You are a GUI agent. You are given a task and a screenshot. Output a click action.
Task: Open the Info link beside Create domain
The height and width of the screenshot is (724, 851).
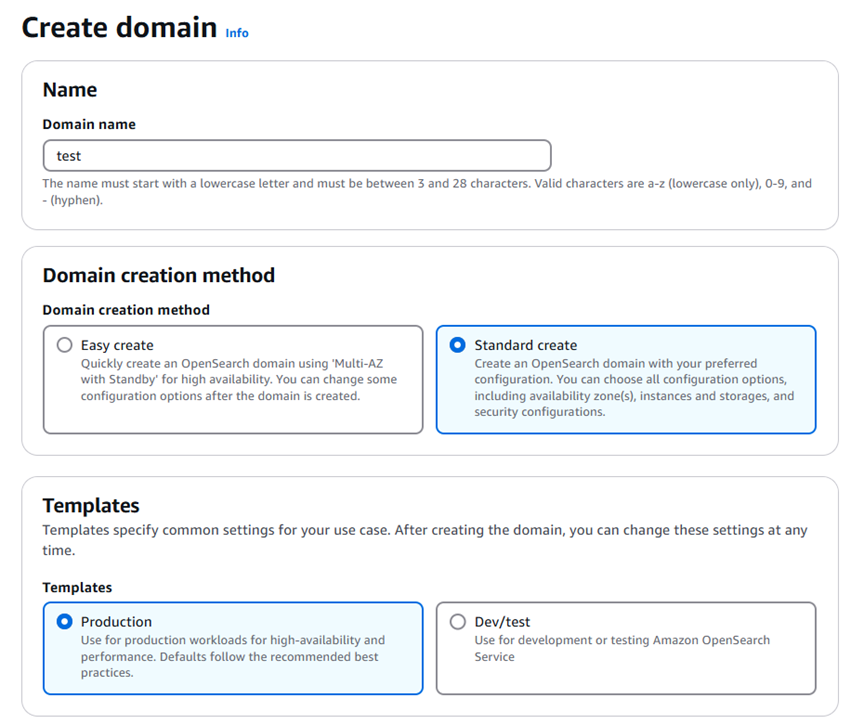coord(237,33)
